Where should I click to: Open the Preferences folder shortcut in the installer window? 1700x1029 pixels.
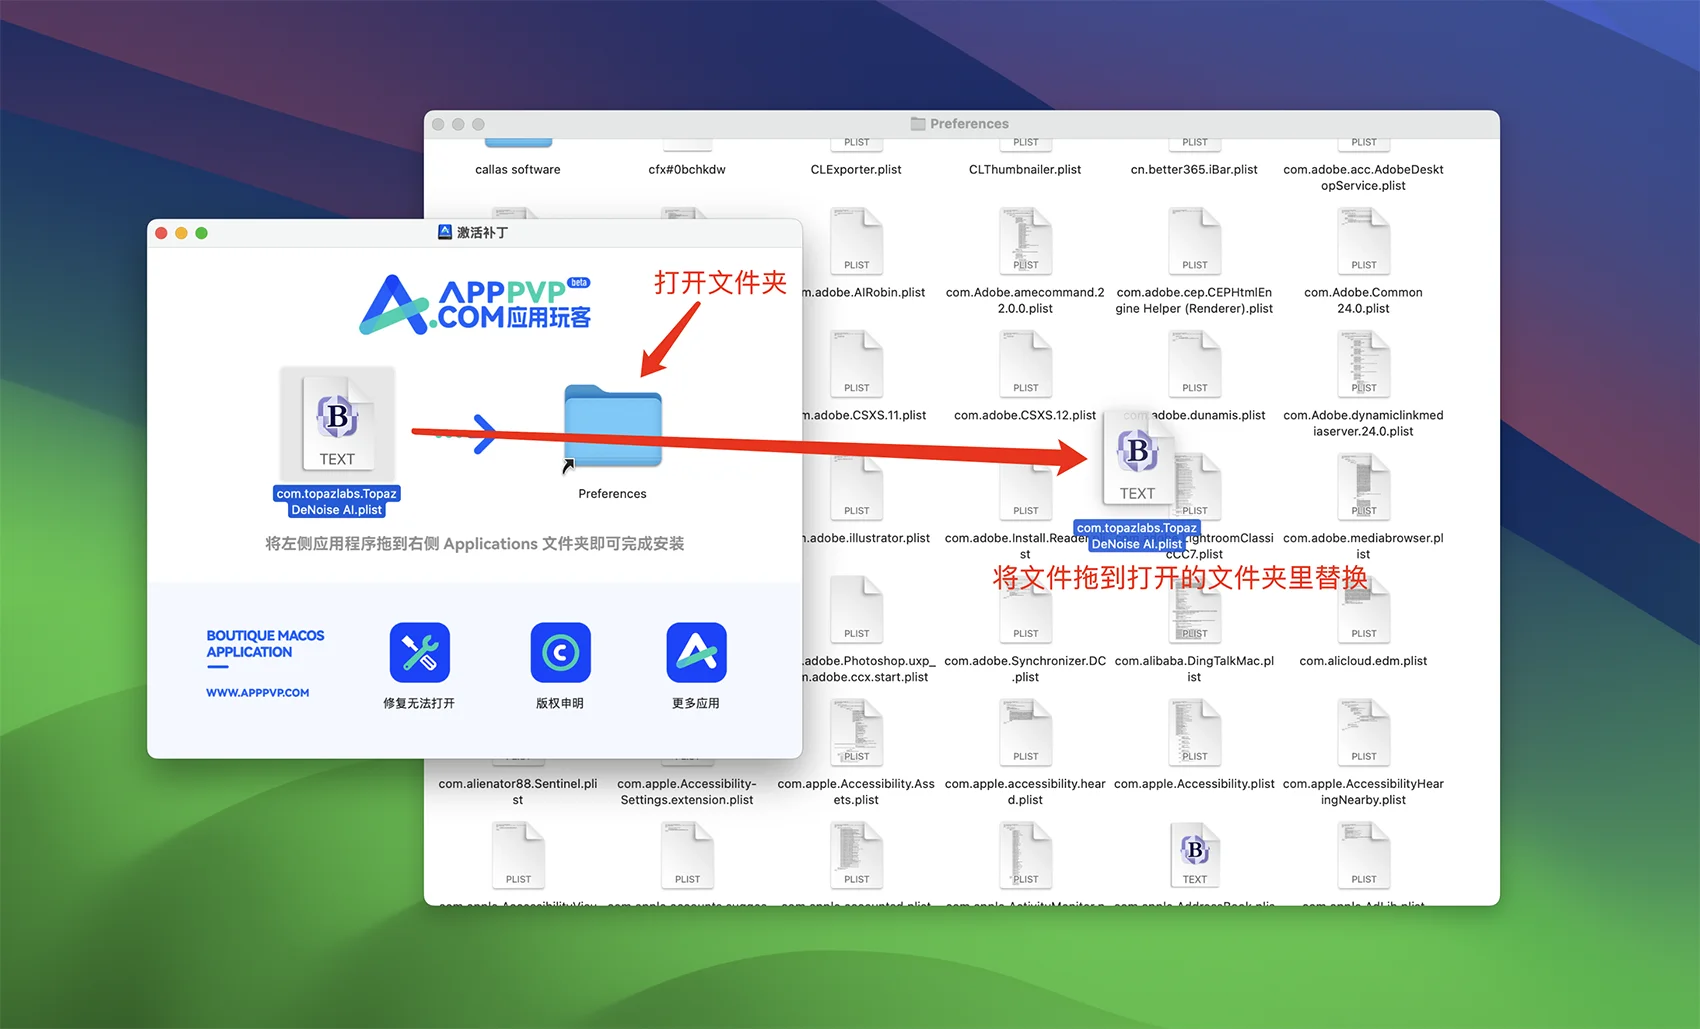[x=612, y=427]
